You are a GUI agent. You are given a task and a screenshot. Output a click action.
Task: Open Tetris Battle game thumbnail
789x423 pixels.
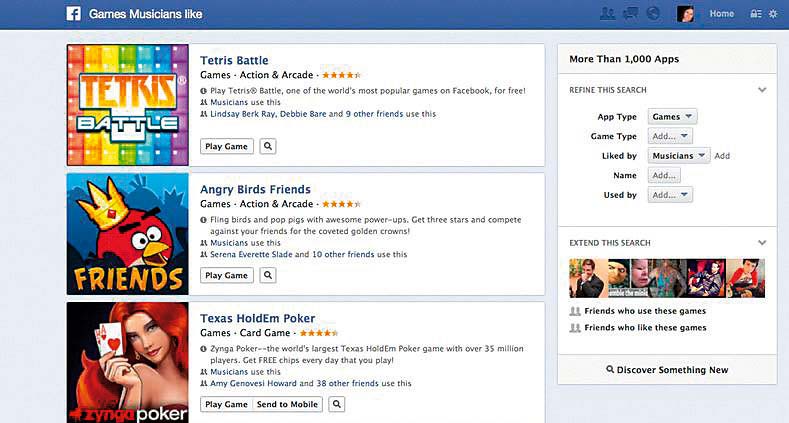[x=128, y=105]
